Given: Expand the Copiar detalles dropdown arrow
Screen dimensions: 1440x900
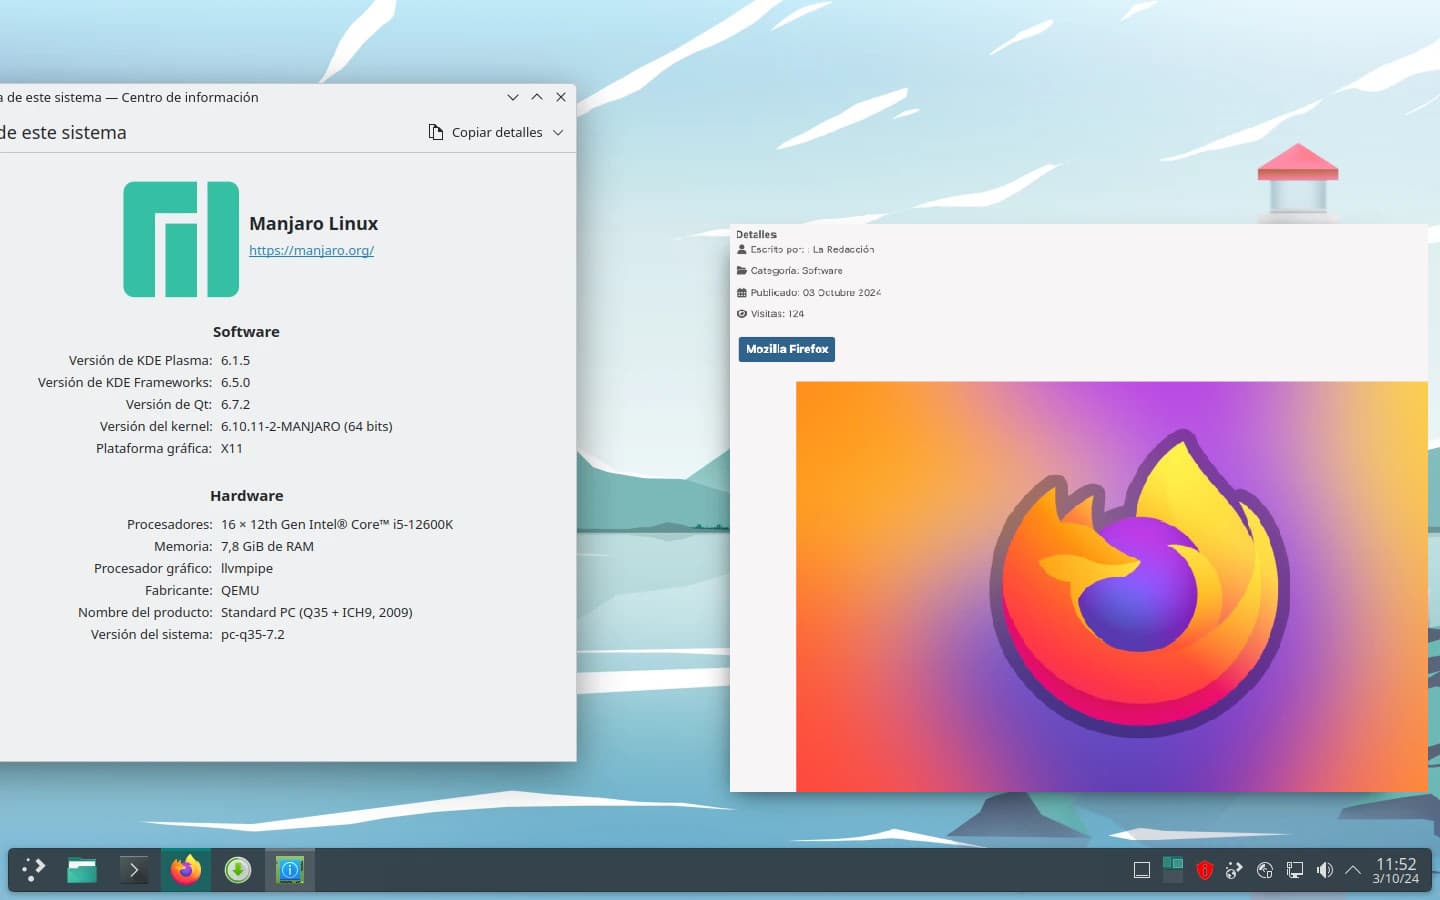Looking at the screenshot, I should [558, 133].
